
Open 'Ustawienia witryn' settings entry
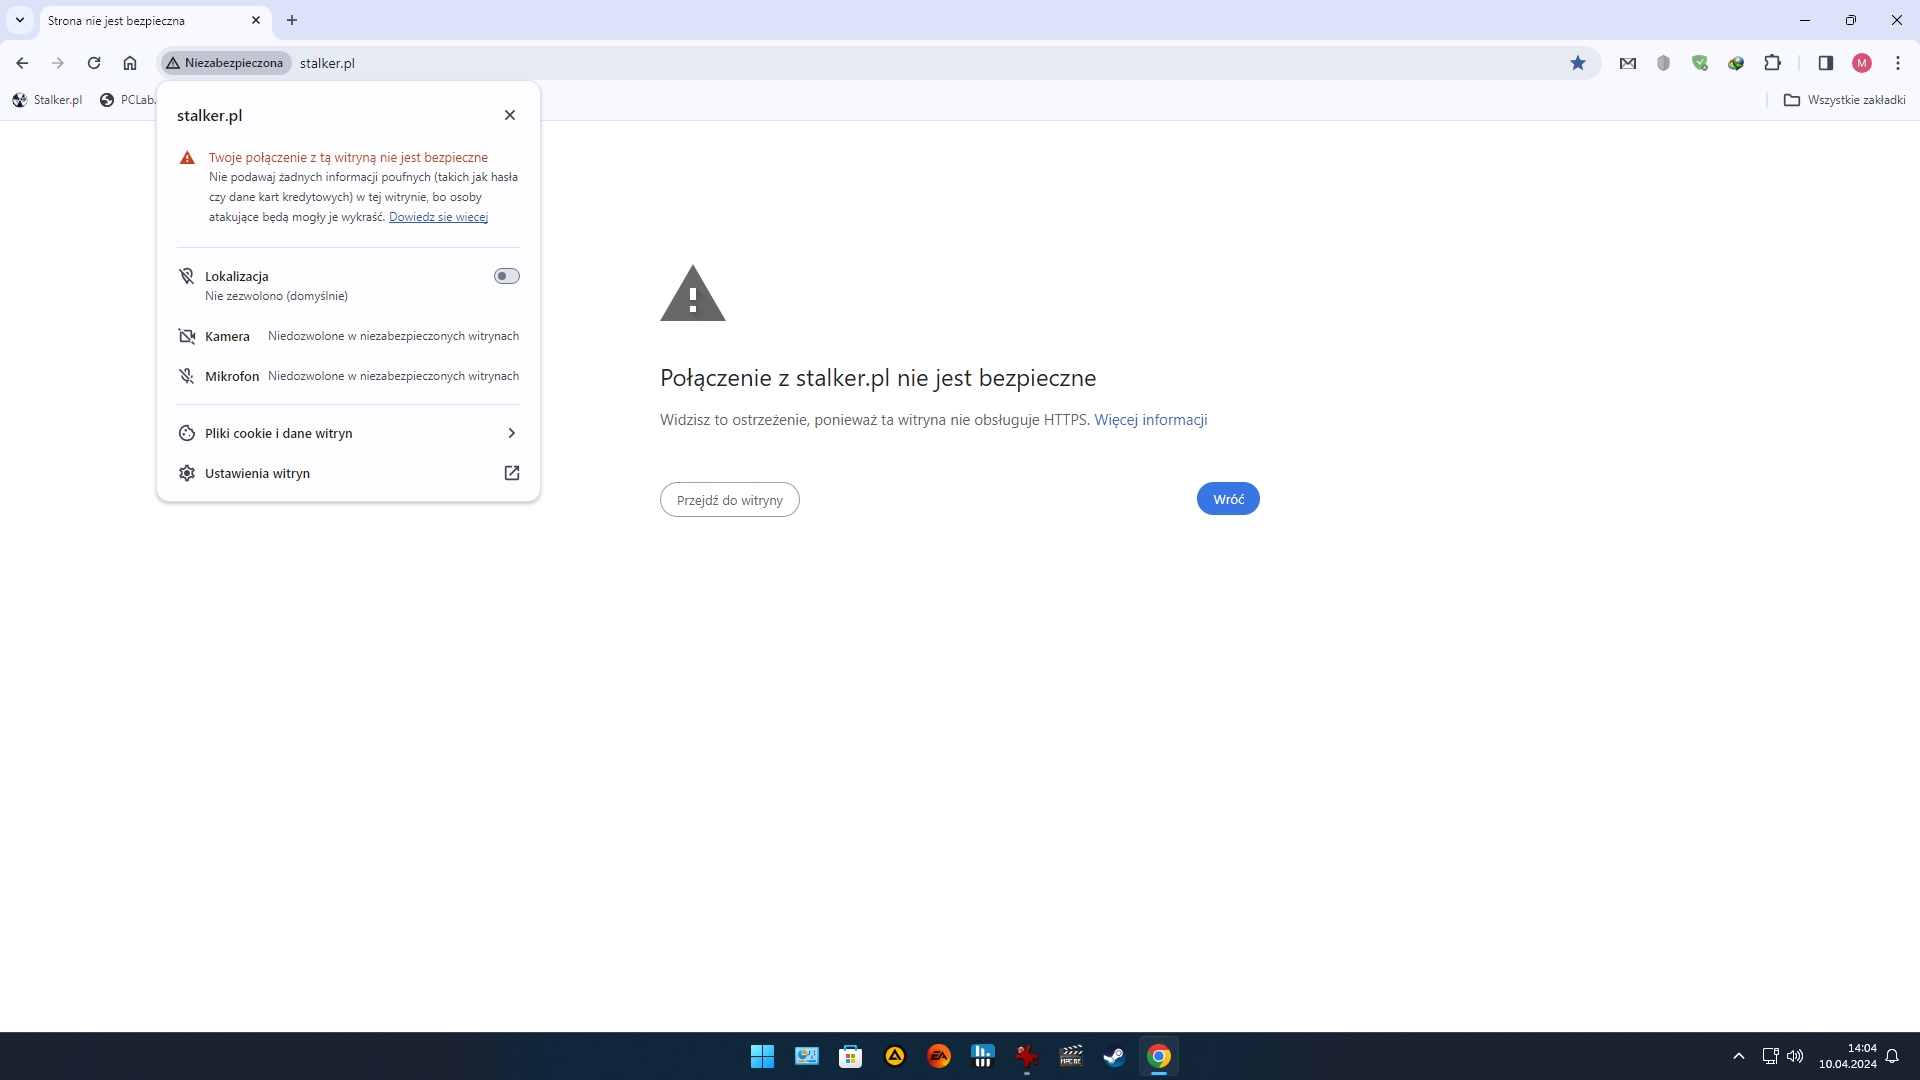pyautogui.click(x=348, y=473)
